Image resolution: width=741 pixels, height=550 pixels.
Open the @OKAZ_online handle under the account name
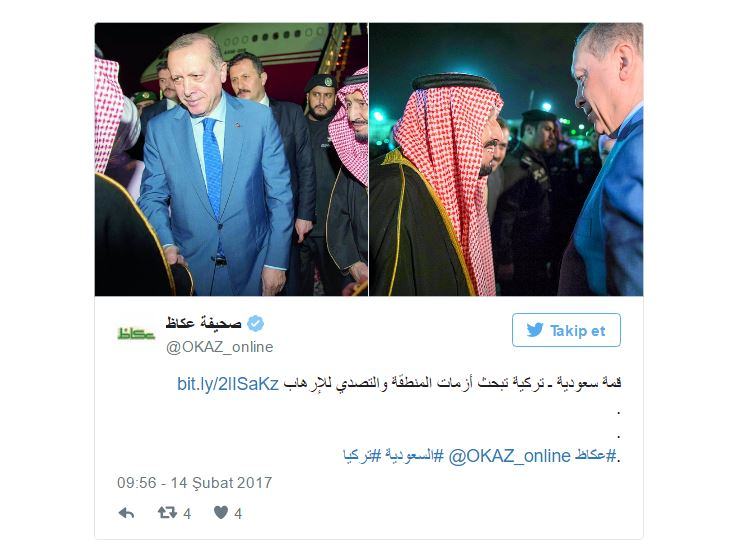coord(219,347)
